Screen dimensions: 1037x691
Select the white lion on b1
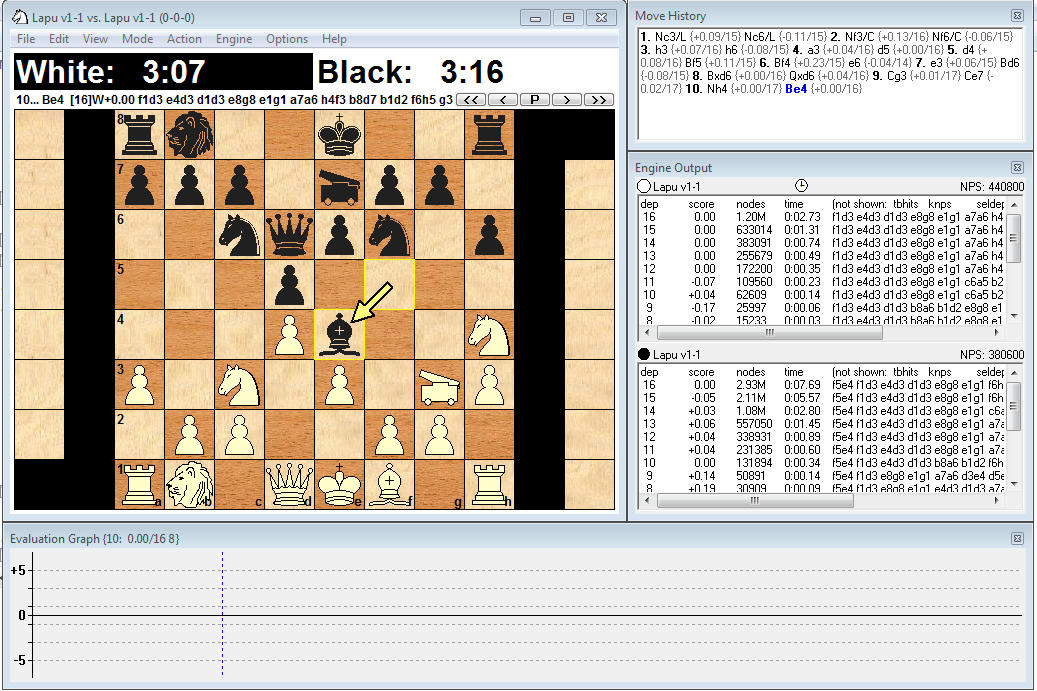click(190, 484)
